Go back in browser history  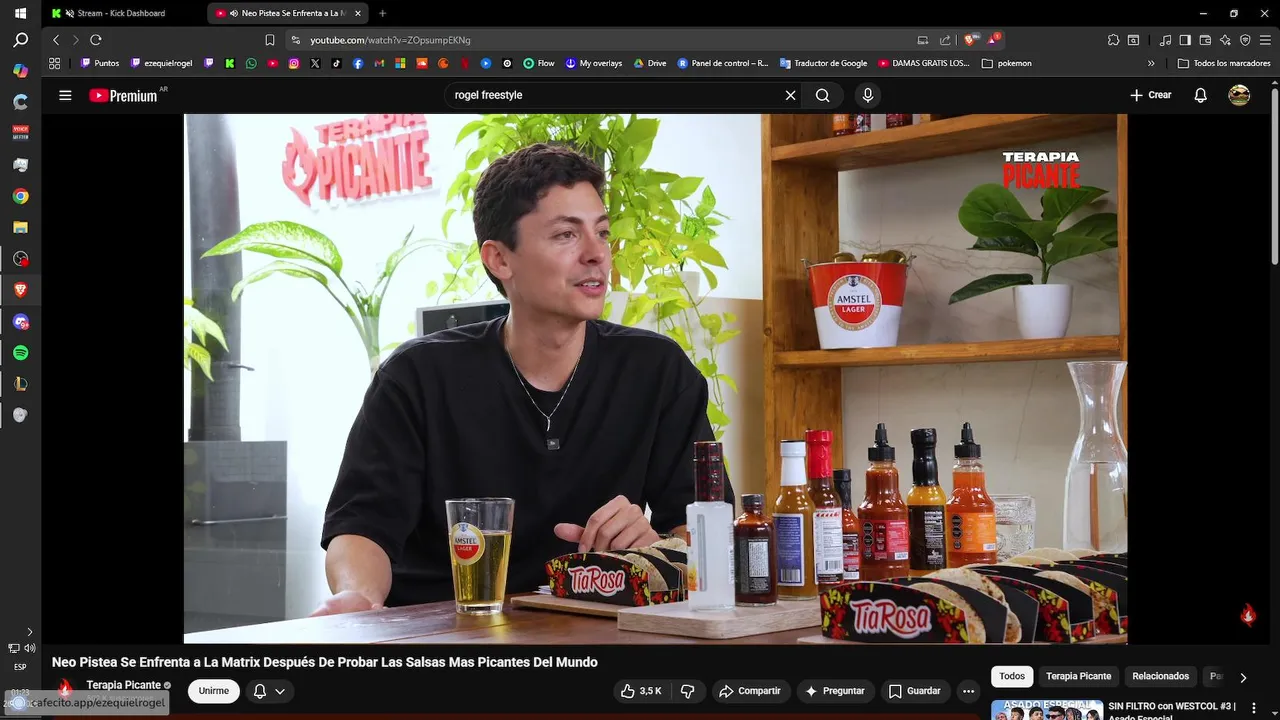tap(56, 40)
